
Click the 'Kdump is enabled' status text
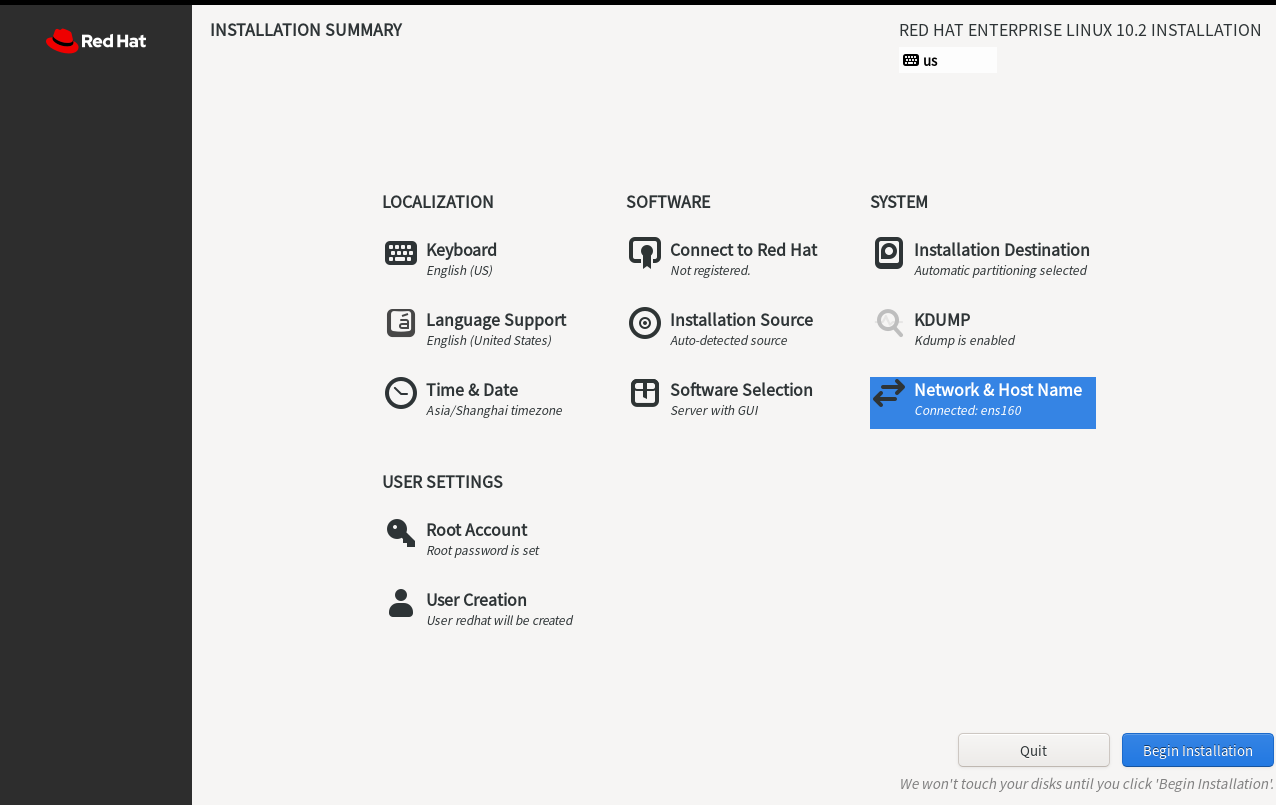point(964,341)
